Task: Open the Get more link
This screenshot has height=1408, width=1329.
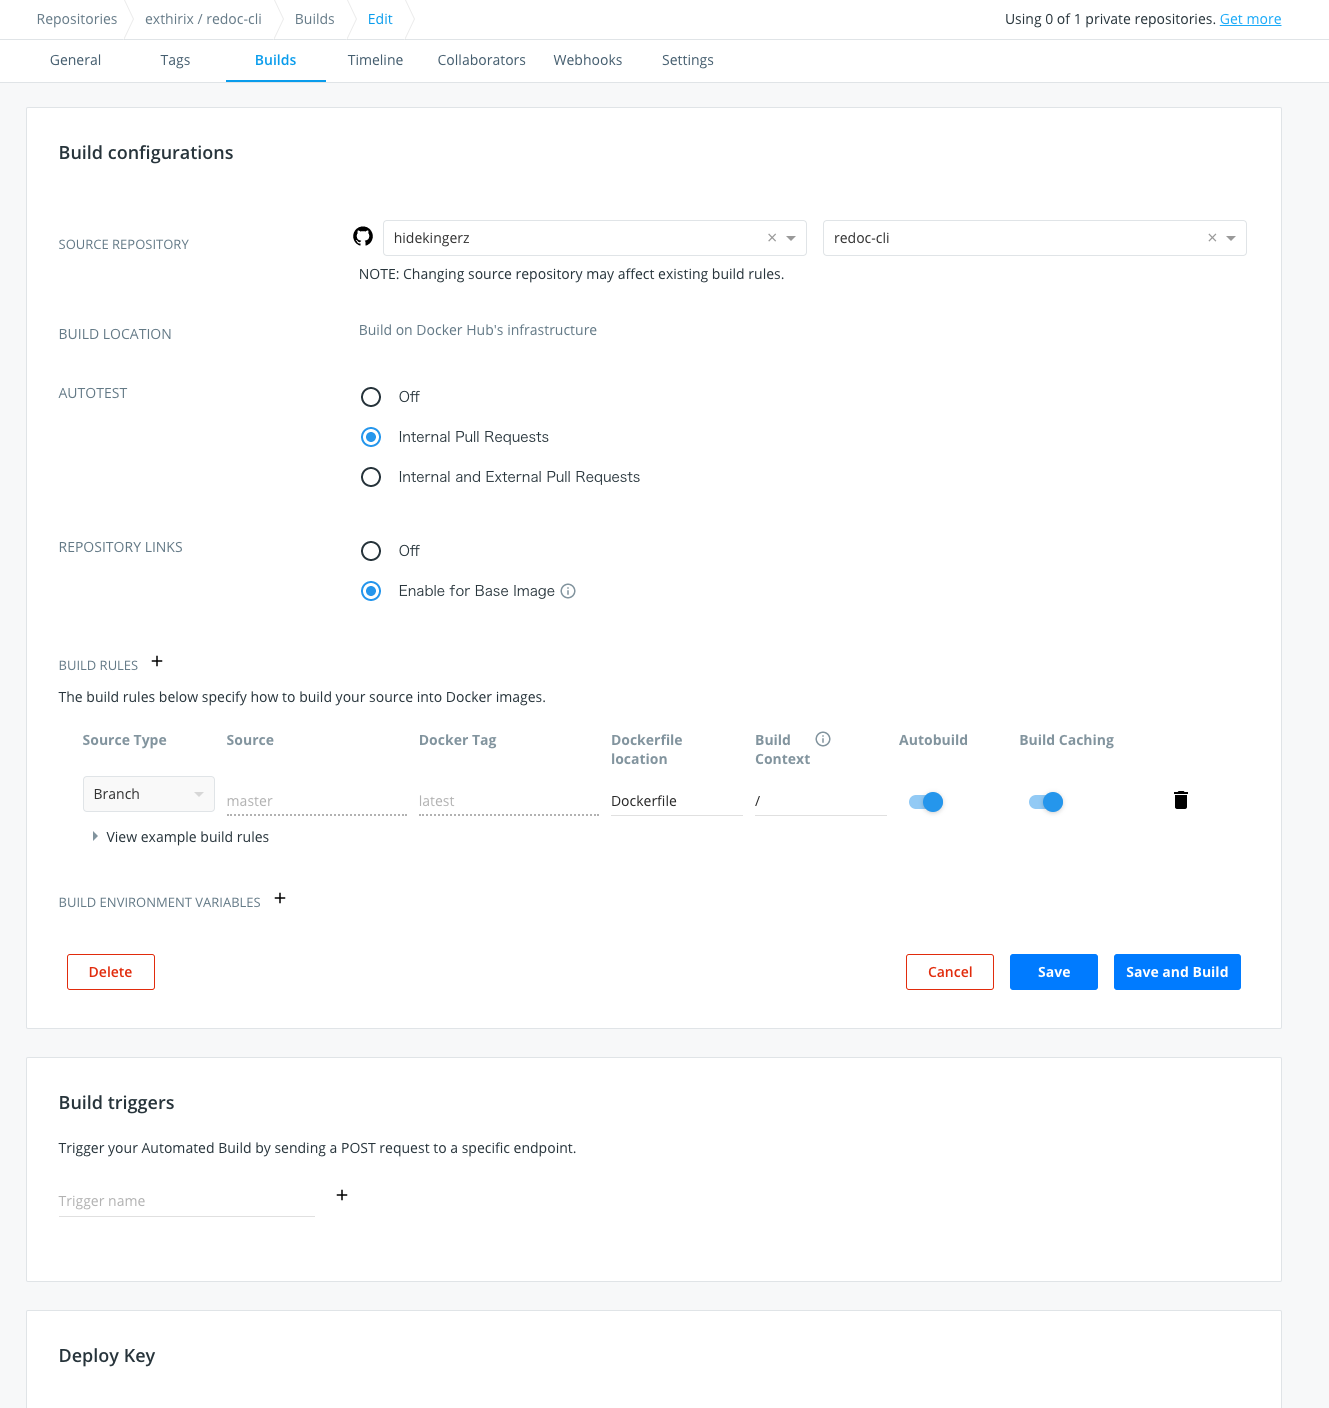Action: (x=1250, y=18)
